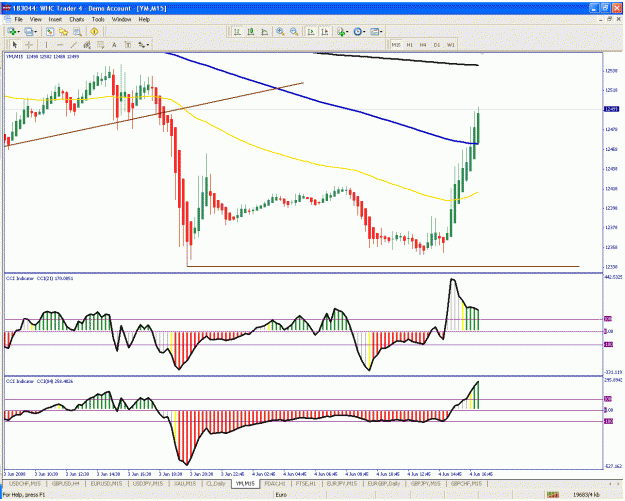Viewport: 625px width, 501px height.
Task: Open the Help menu
Action: (x=144, y=19)
